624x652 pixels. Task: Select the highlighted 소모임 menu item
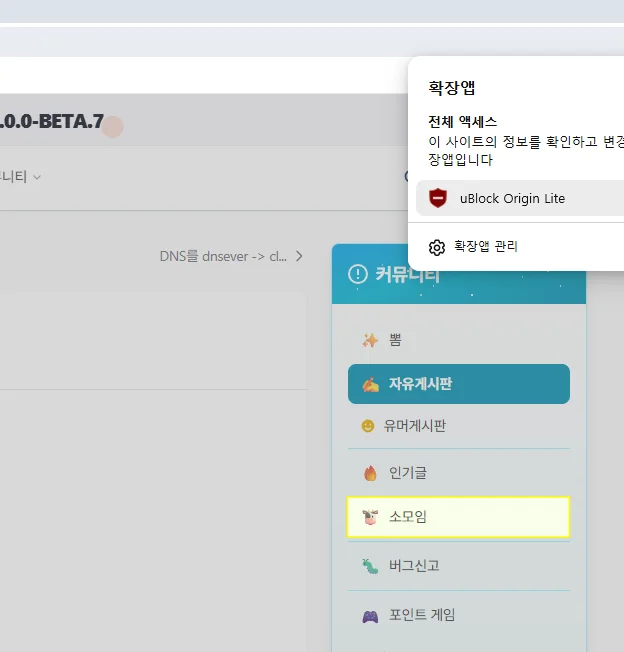coord(458,517)
